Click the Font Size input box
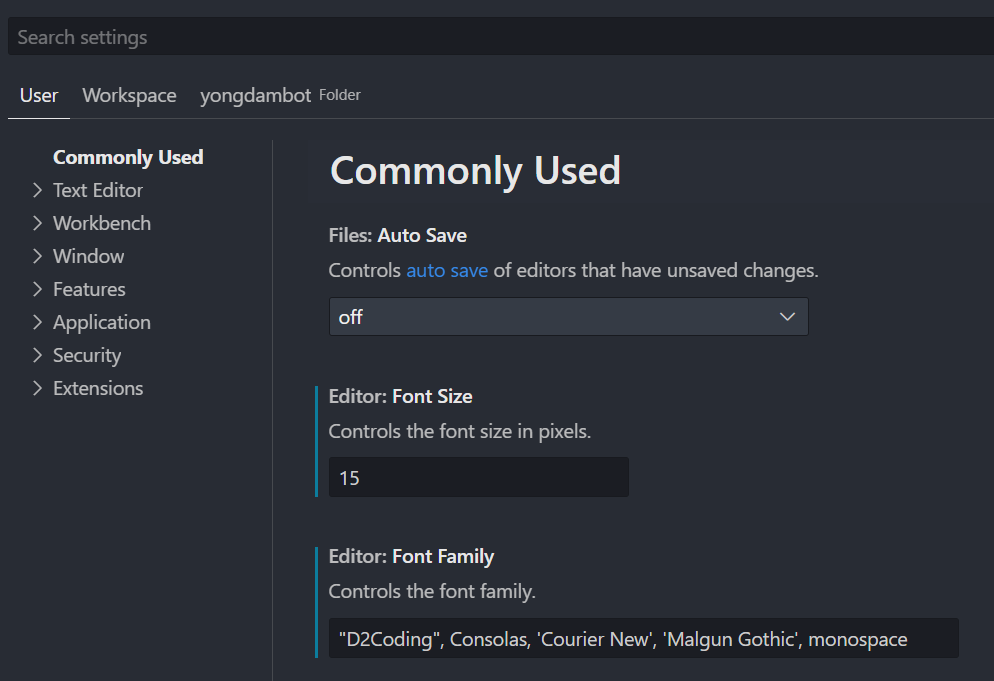This screenshot has height=681, width=994. pos(478,478)
